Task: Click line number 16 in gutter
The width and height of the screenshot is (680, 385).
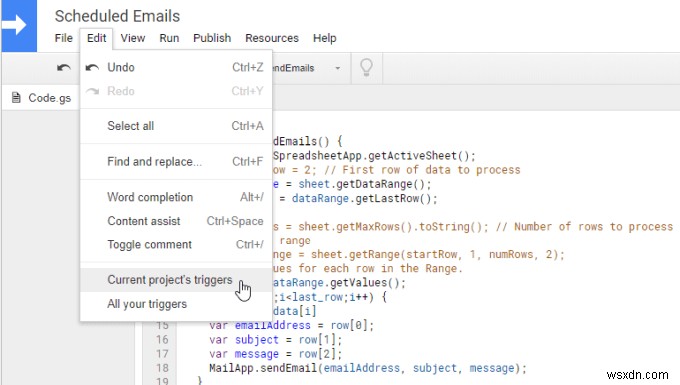Action: point(162,339)
